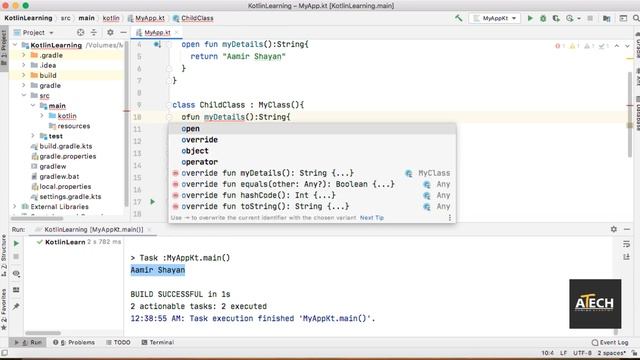Collapse the main folder
The width and height of the screenshot is (640, 360).
(33, 106)
